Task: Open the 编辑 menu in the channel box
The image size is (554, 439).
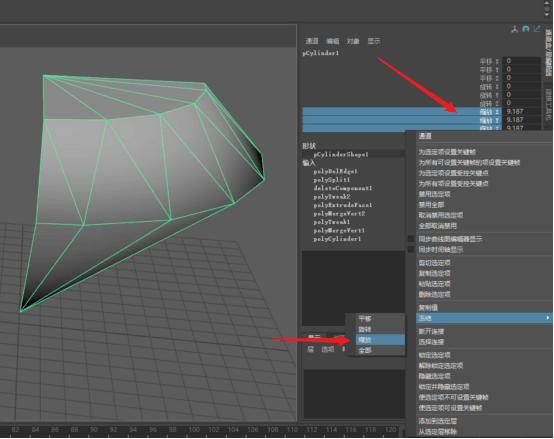Action: point(332,41)
